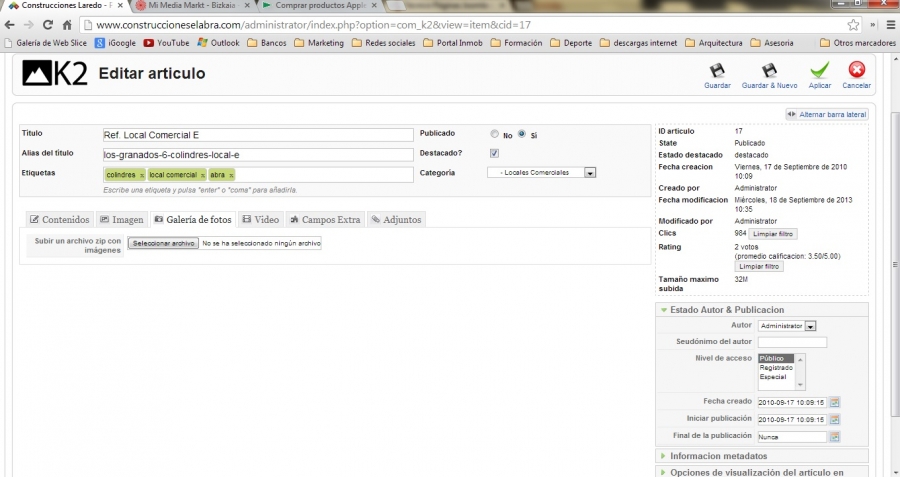Click the Guardar & Nuevo icon
This screenshot has width=900, height=477.
(x=769, y=71)
